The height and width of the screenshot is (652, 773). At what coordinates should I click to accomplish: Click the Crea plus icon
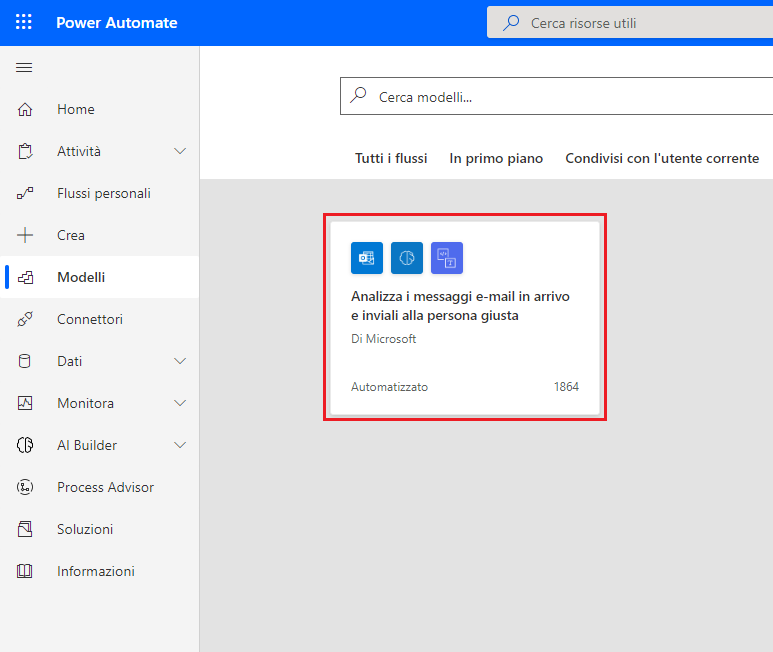(x=25, y=235)
